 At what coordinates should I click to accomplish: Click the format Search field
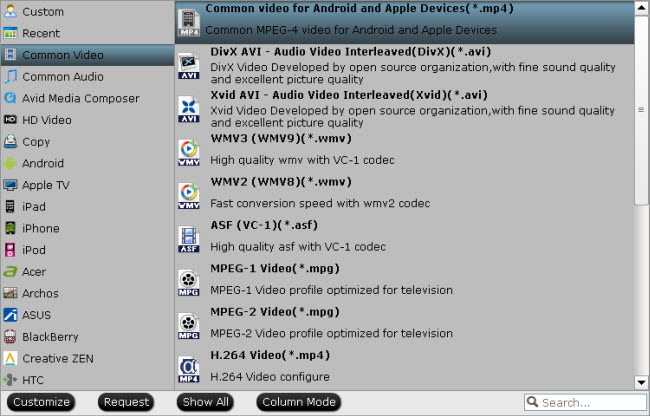[585, 402]
